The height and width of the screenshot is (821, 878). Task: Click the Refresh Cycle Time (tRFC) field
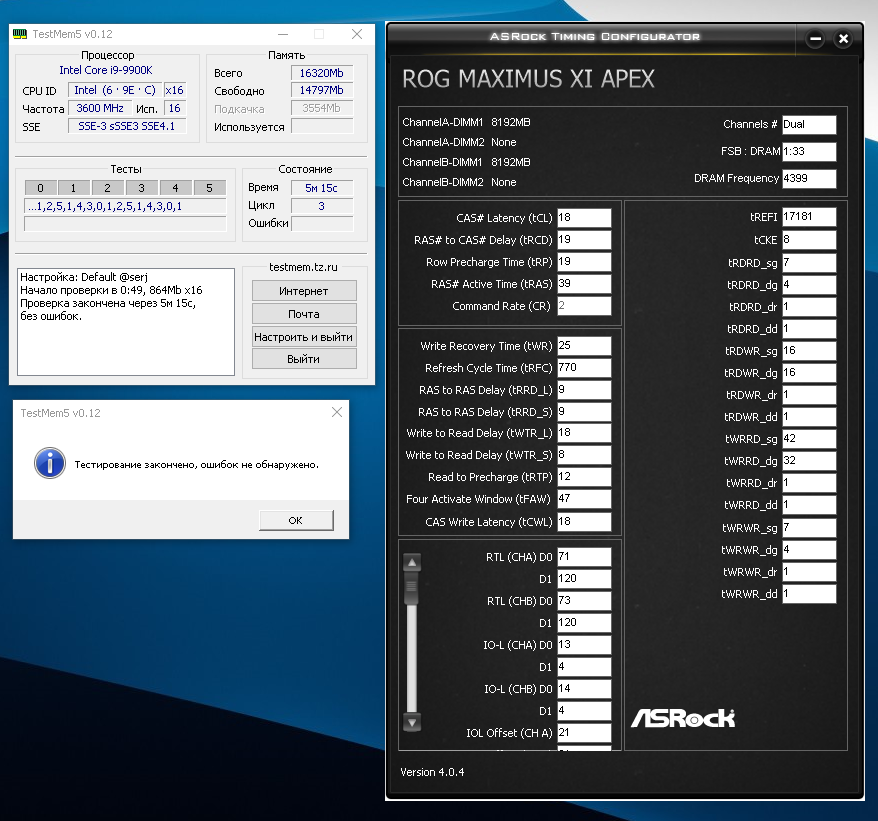pos(584,367)
